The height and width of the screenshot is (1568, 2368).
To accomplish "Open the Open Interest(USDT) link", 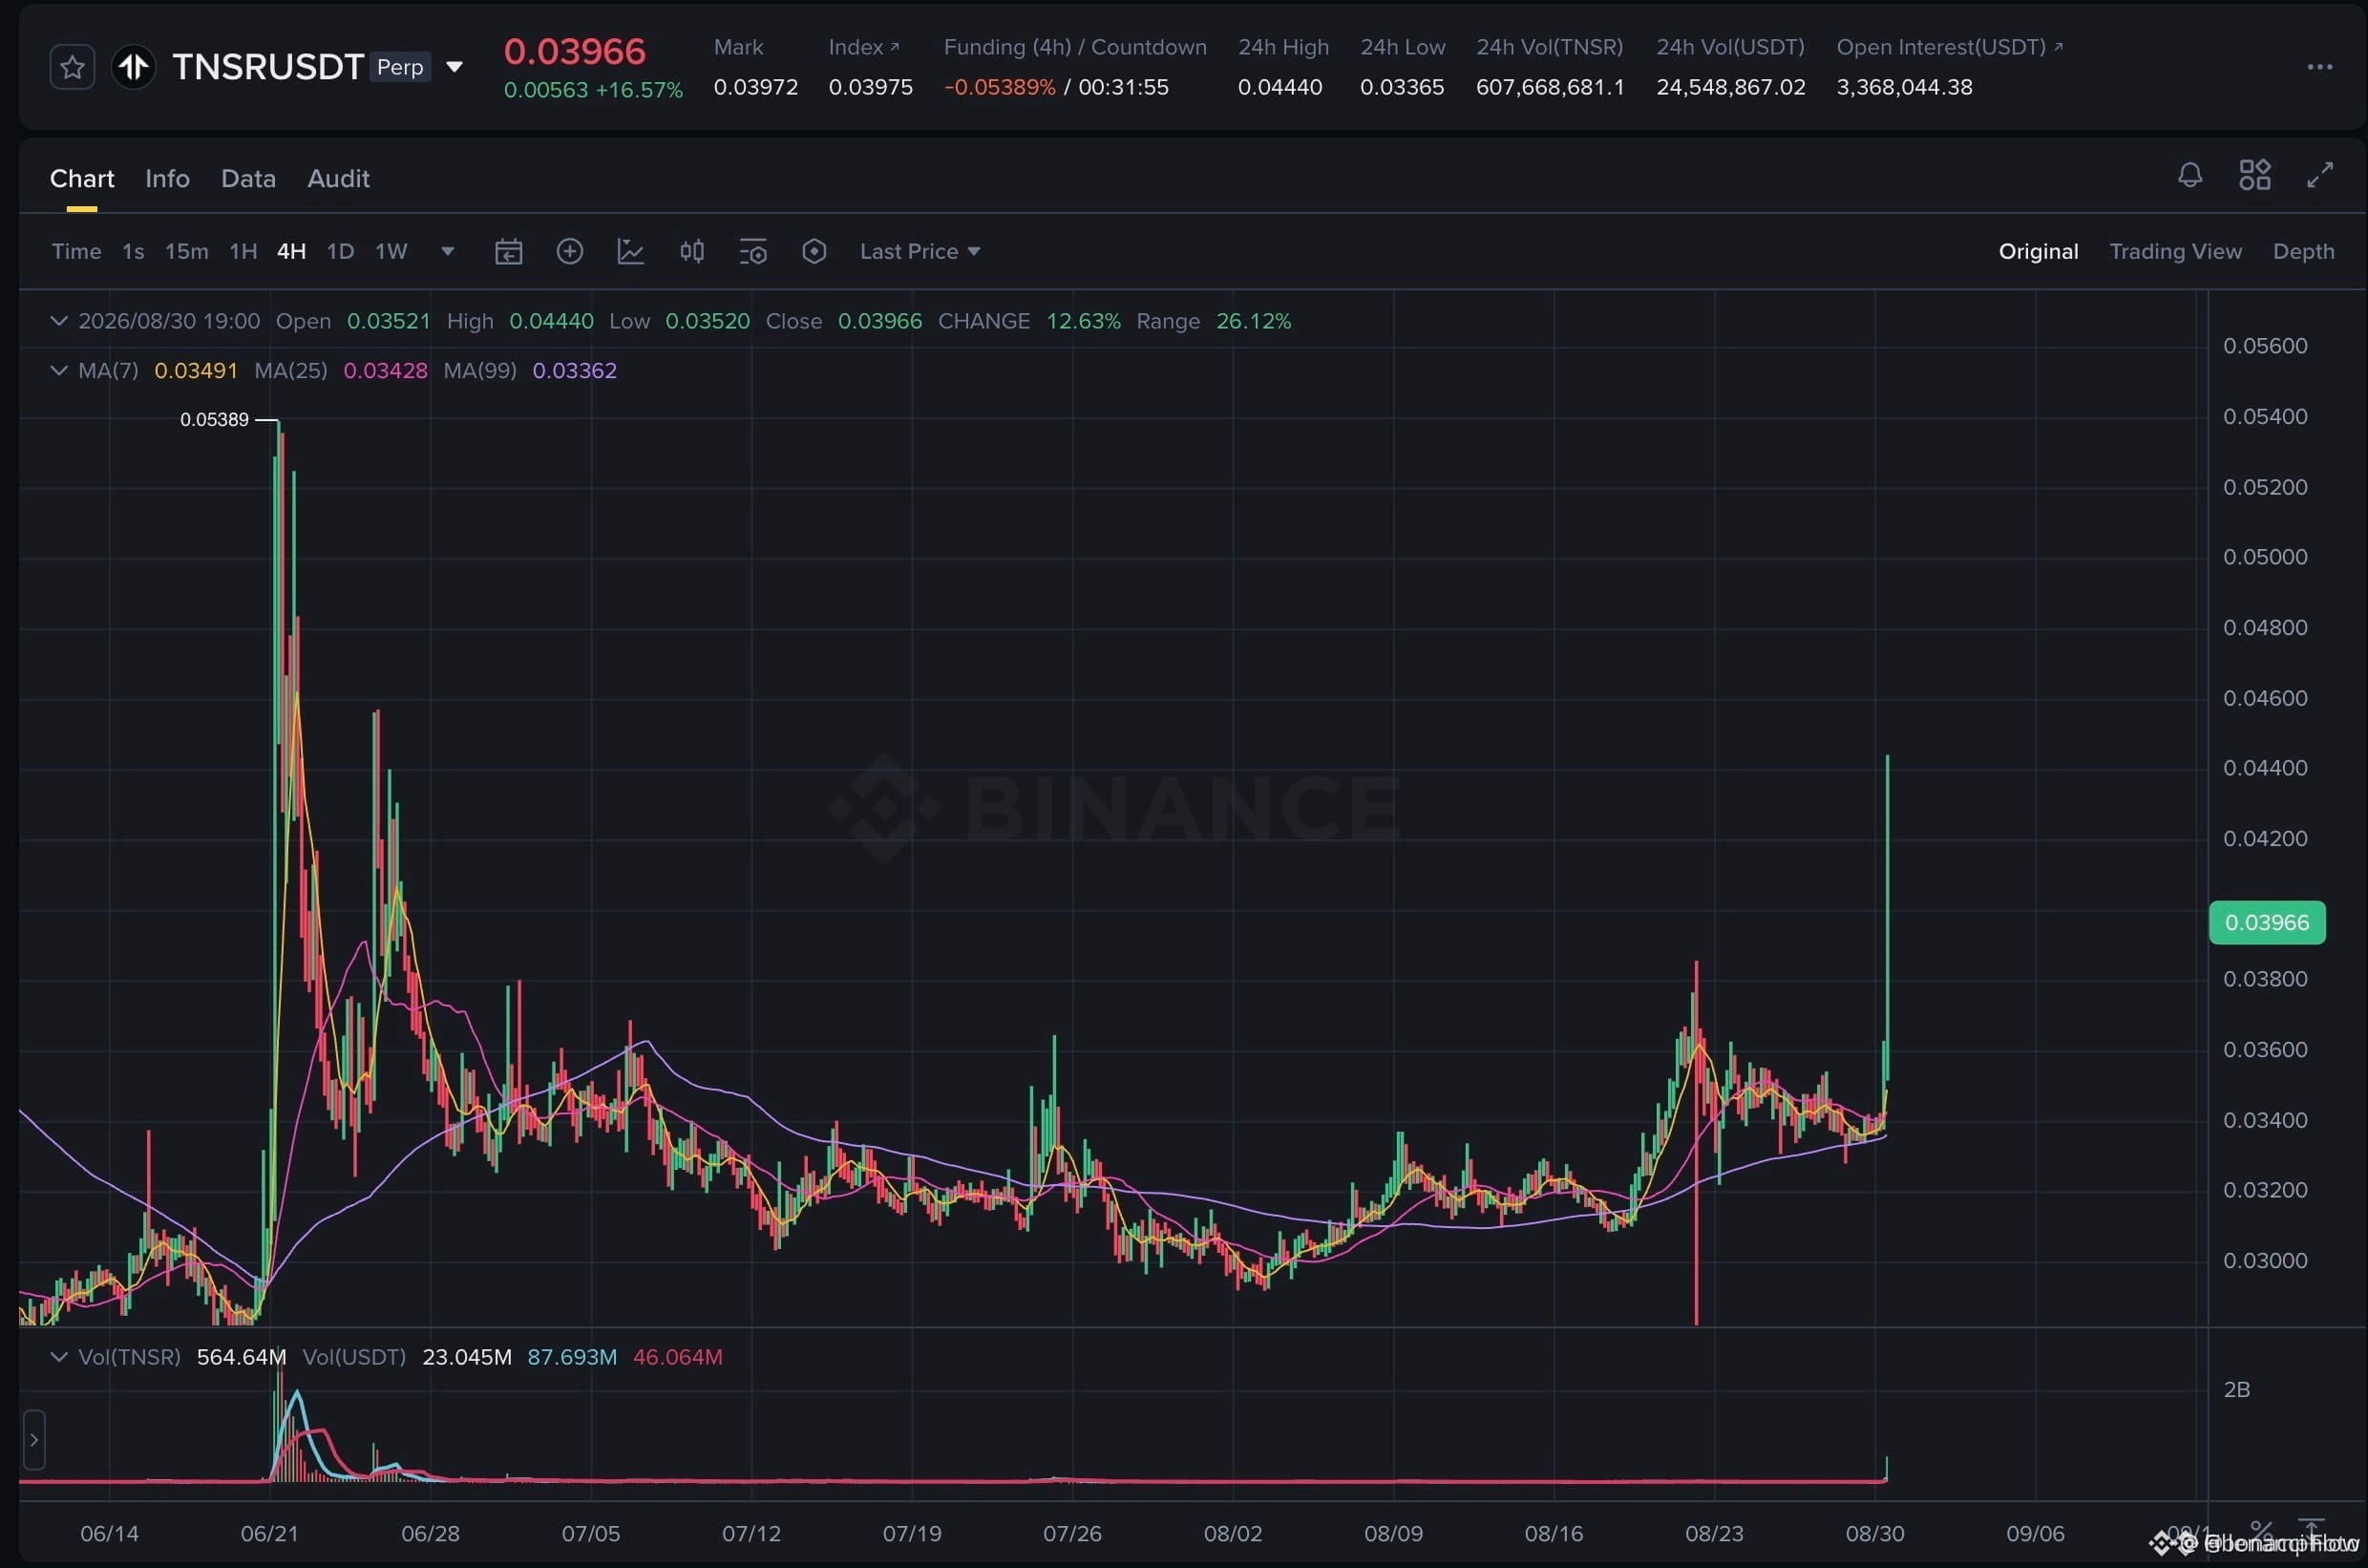I will (x=1949, y=47).
